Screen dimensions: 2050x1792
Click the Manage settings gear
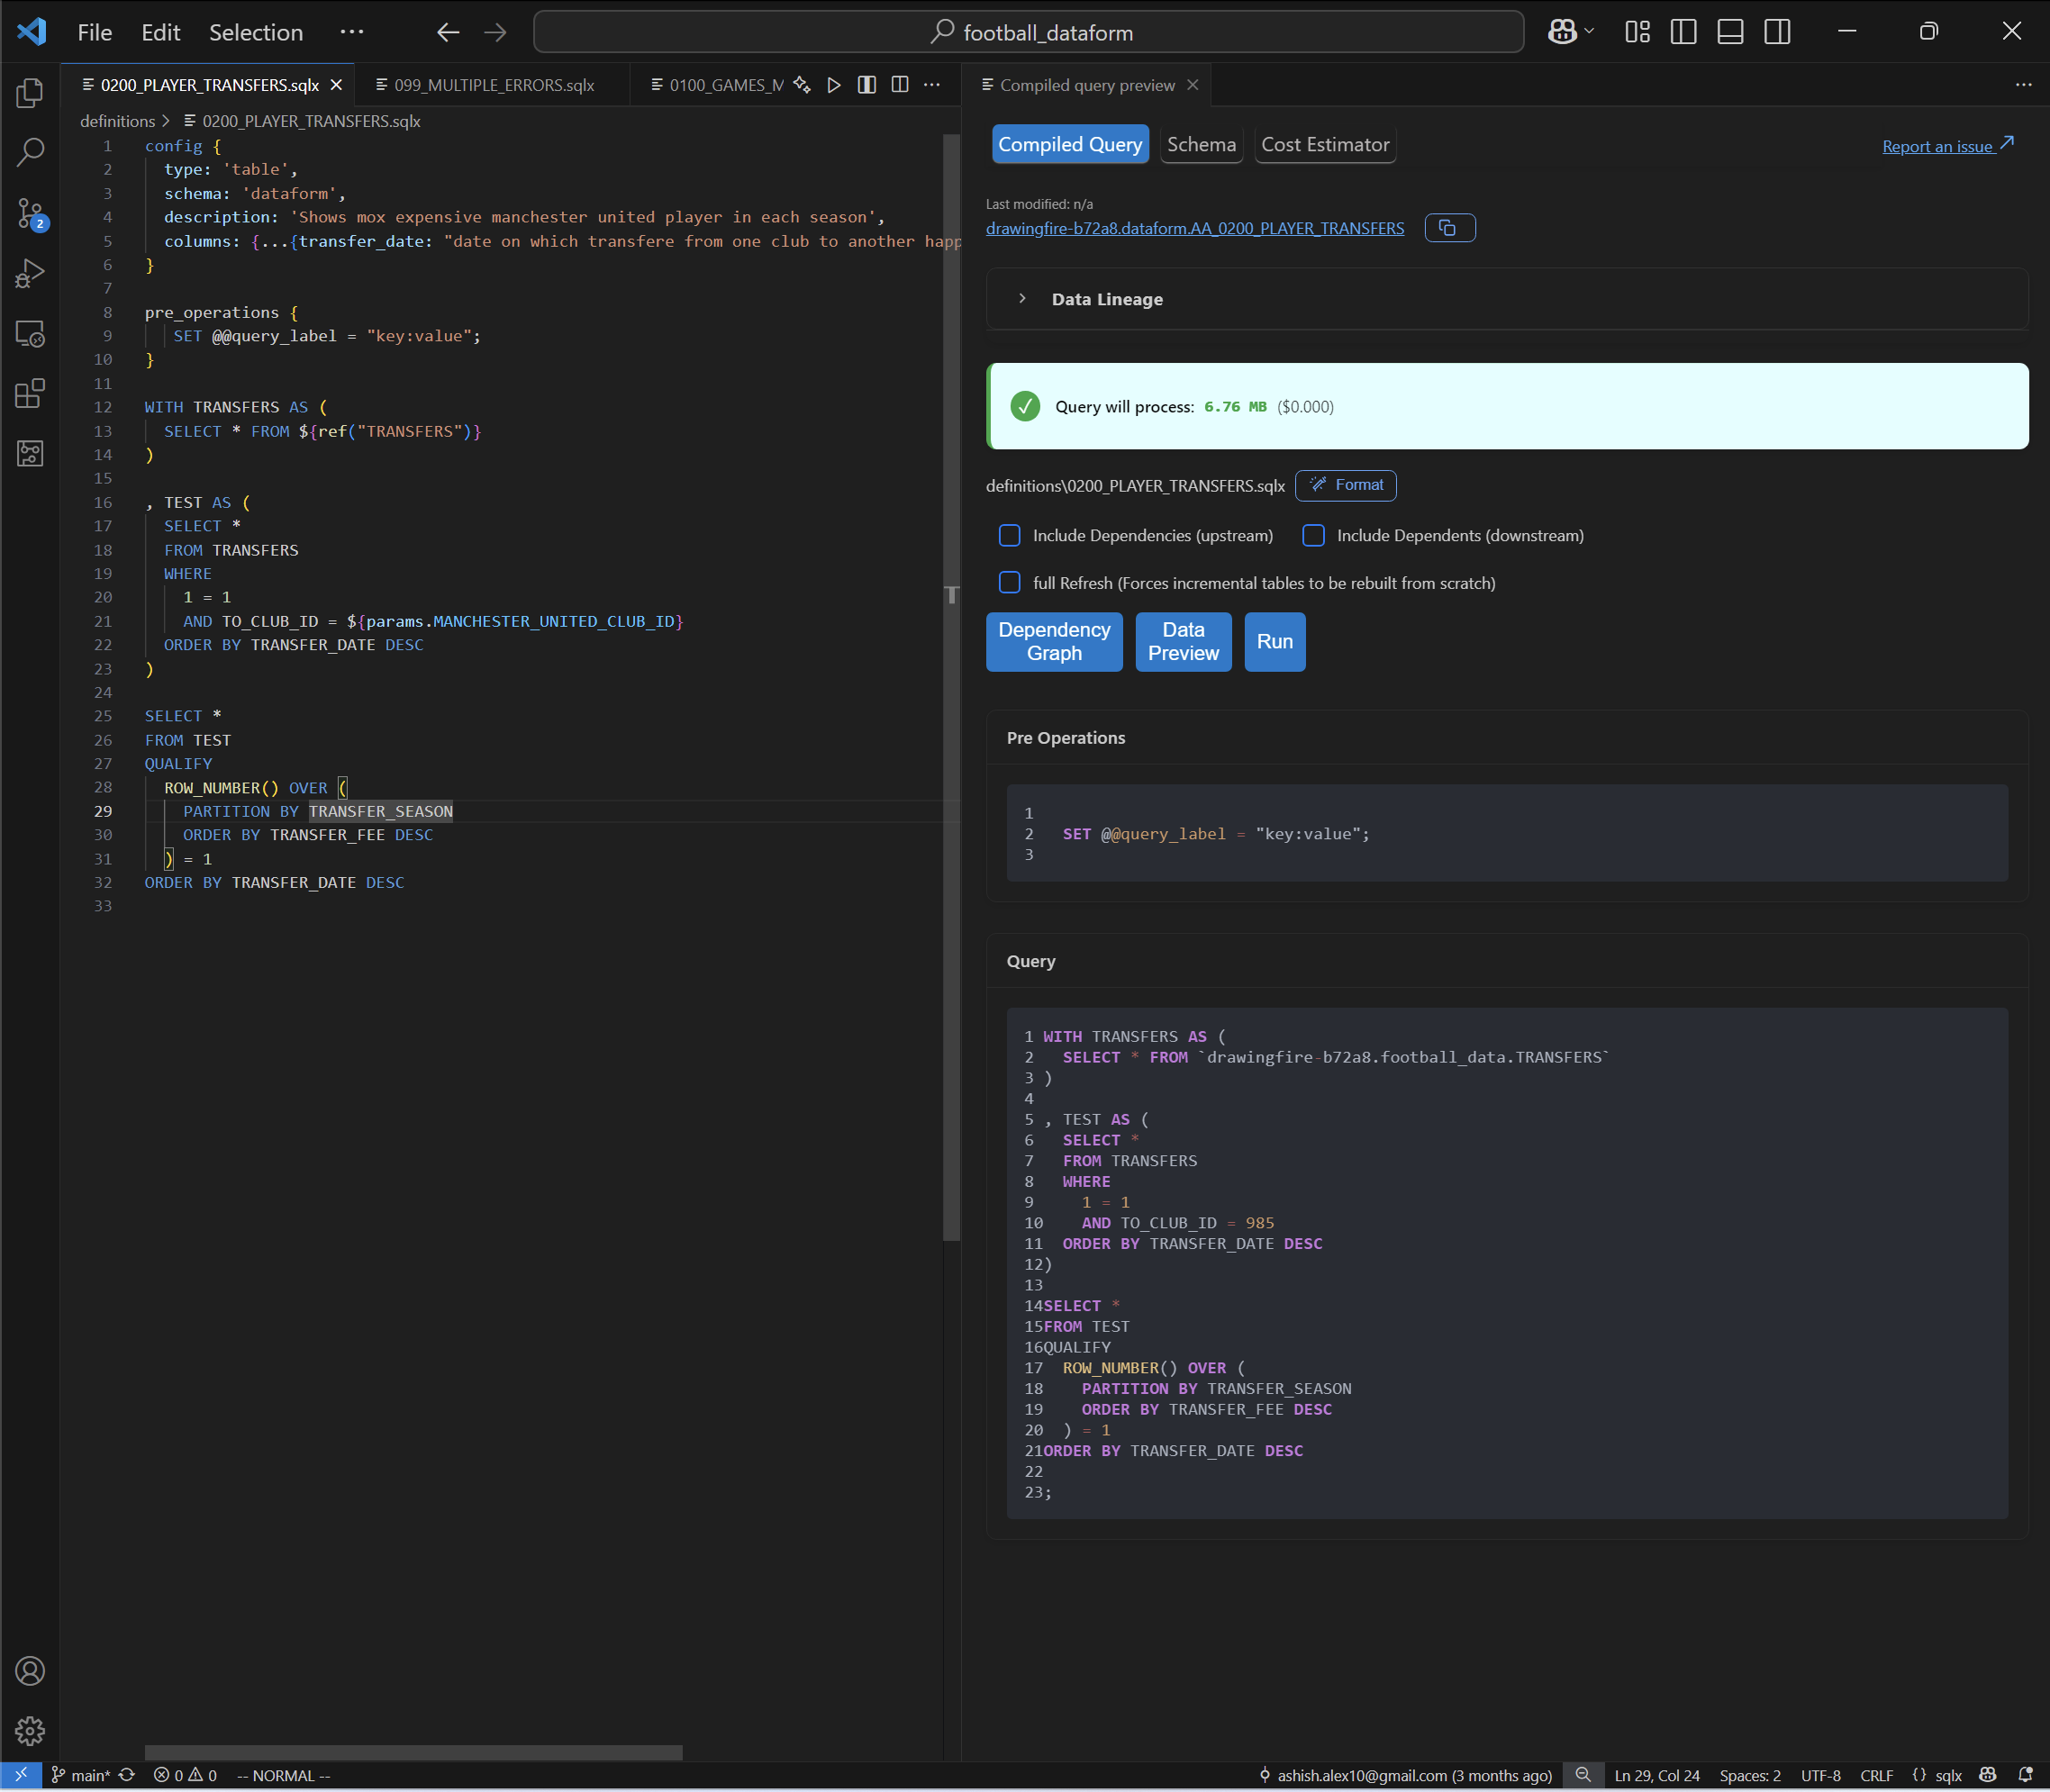(x=30, y=1731)
